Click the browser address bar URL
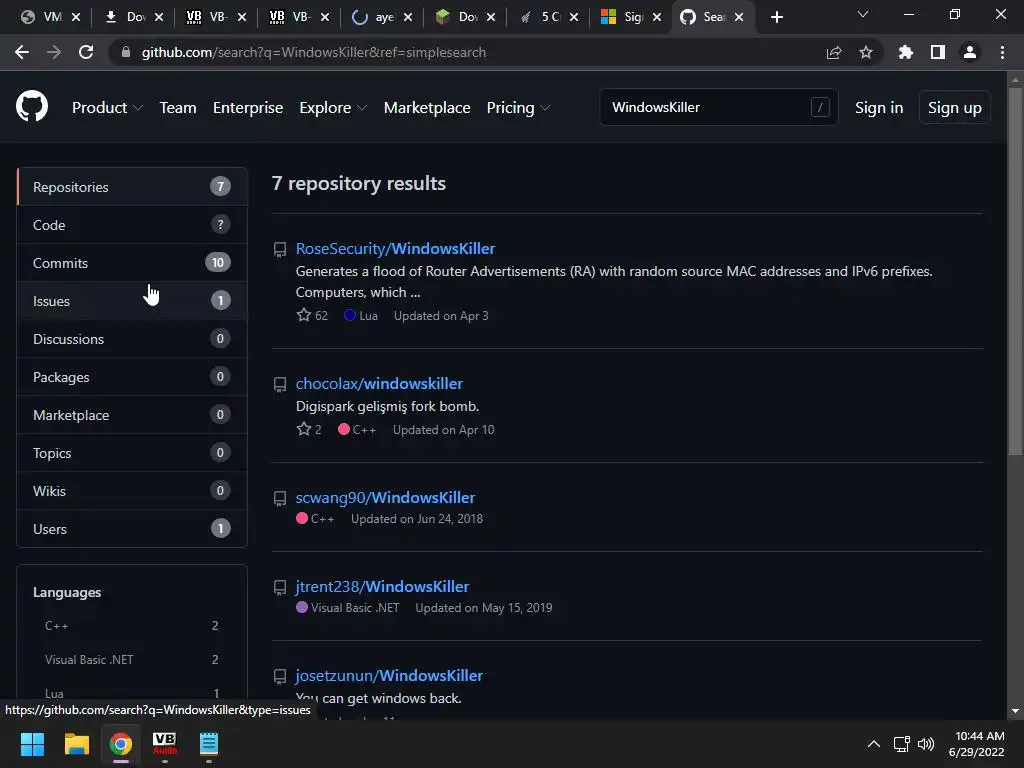Image resolution: width=1024 pixels, height=768 pixels. point(313,52)
